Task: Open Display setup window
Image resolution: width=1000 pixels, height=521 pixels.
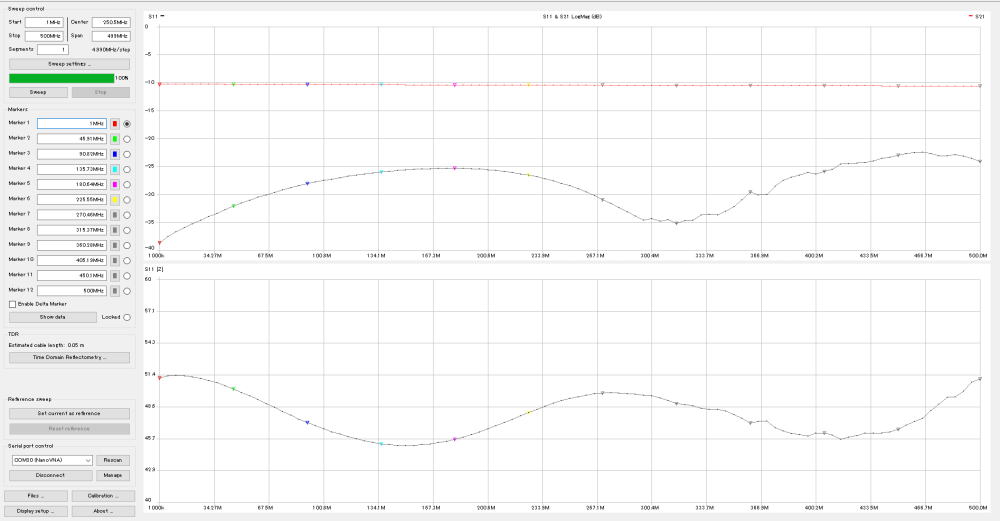Action: (x=36, y=511)
